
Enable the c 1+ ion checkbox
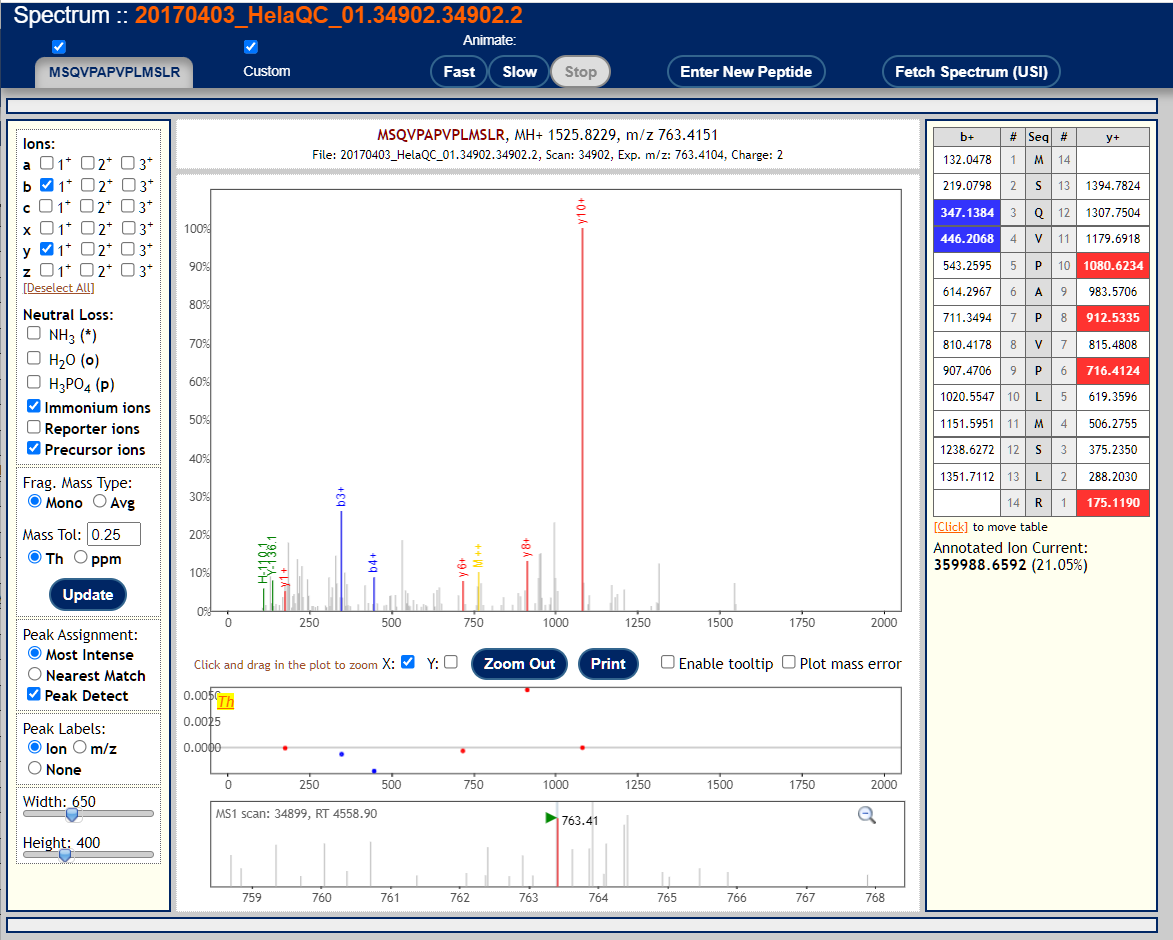pos(46,206)
